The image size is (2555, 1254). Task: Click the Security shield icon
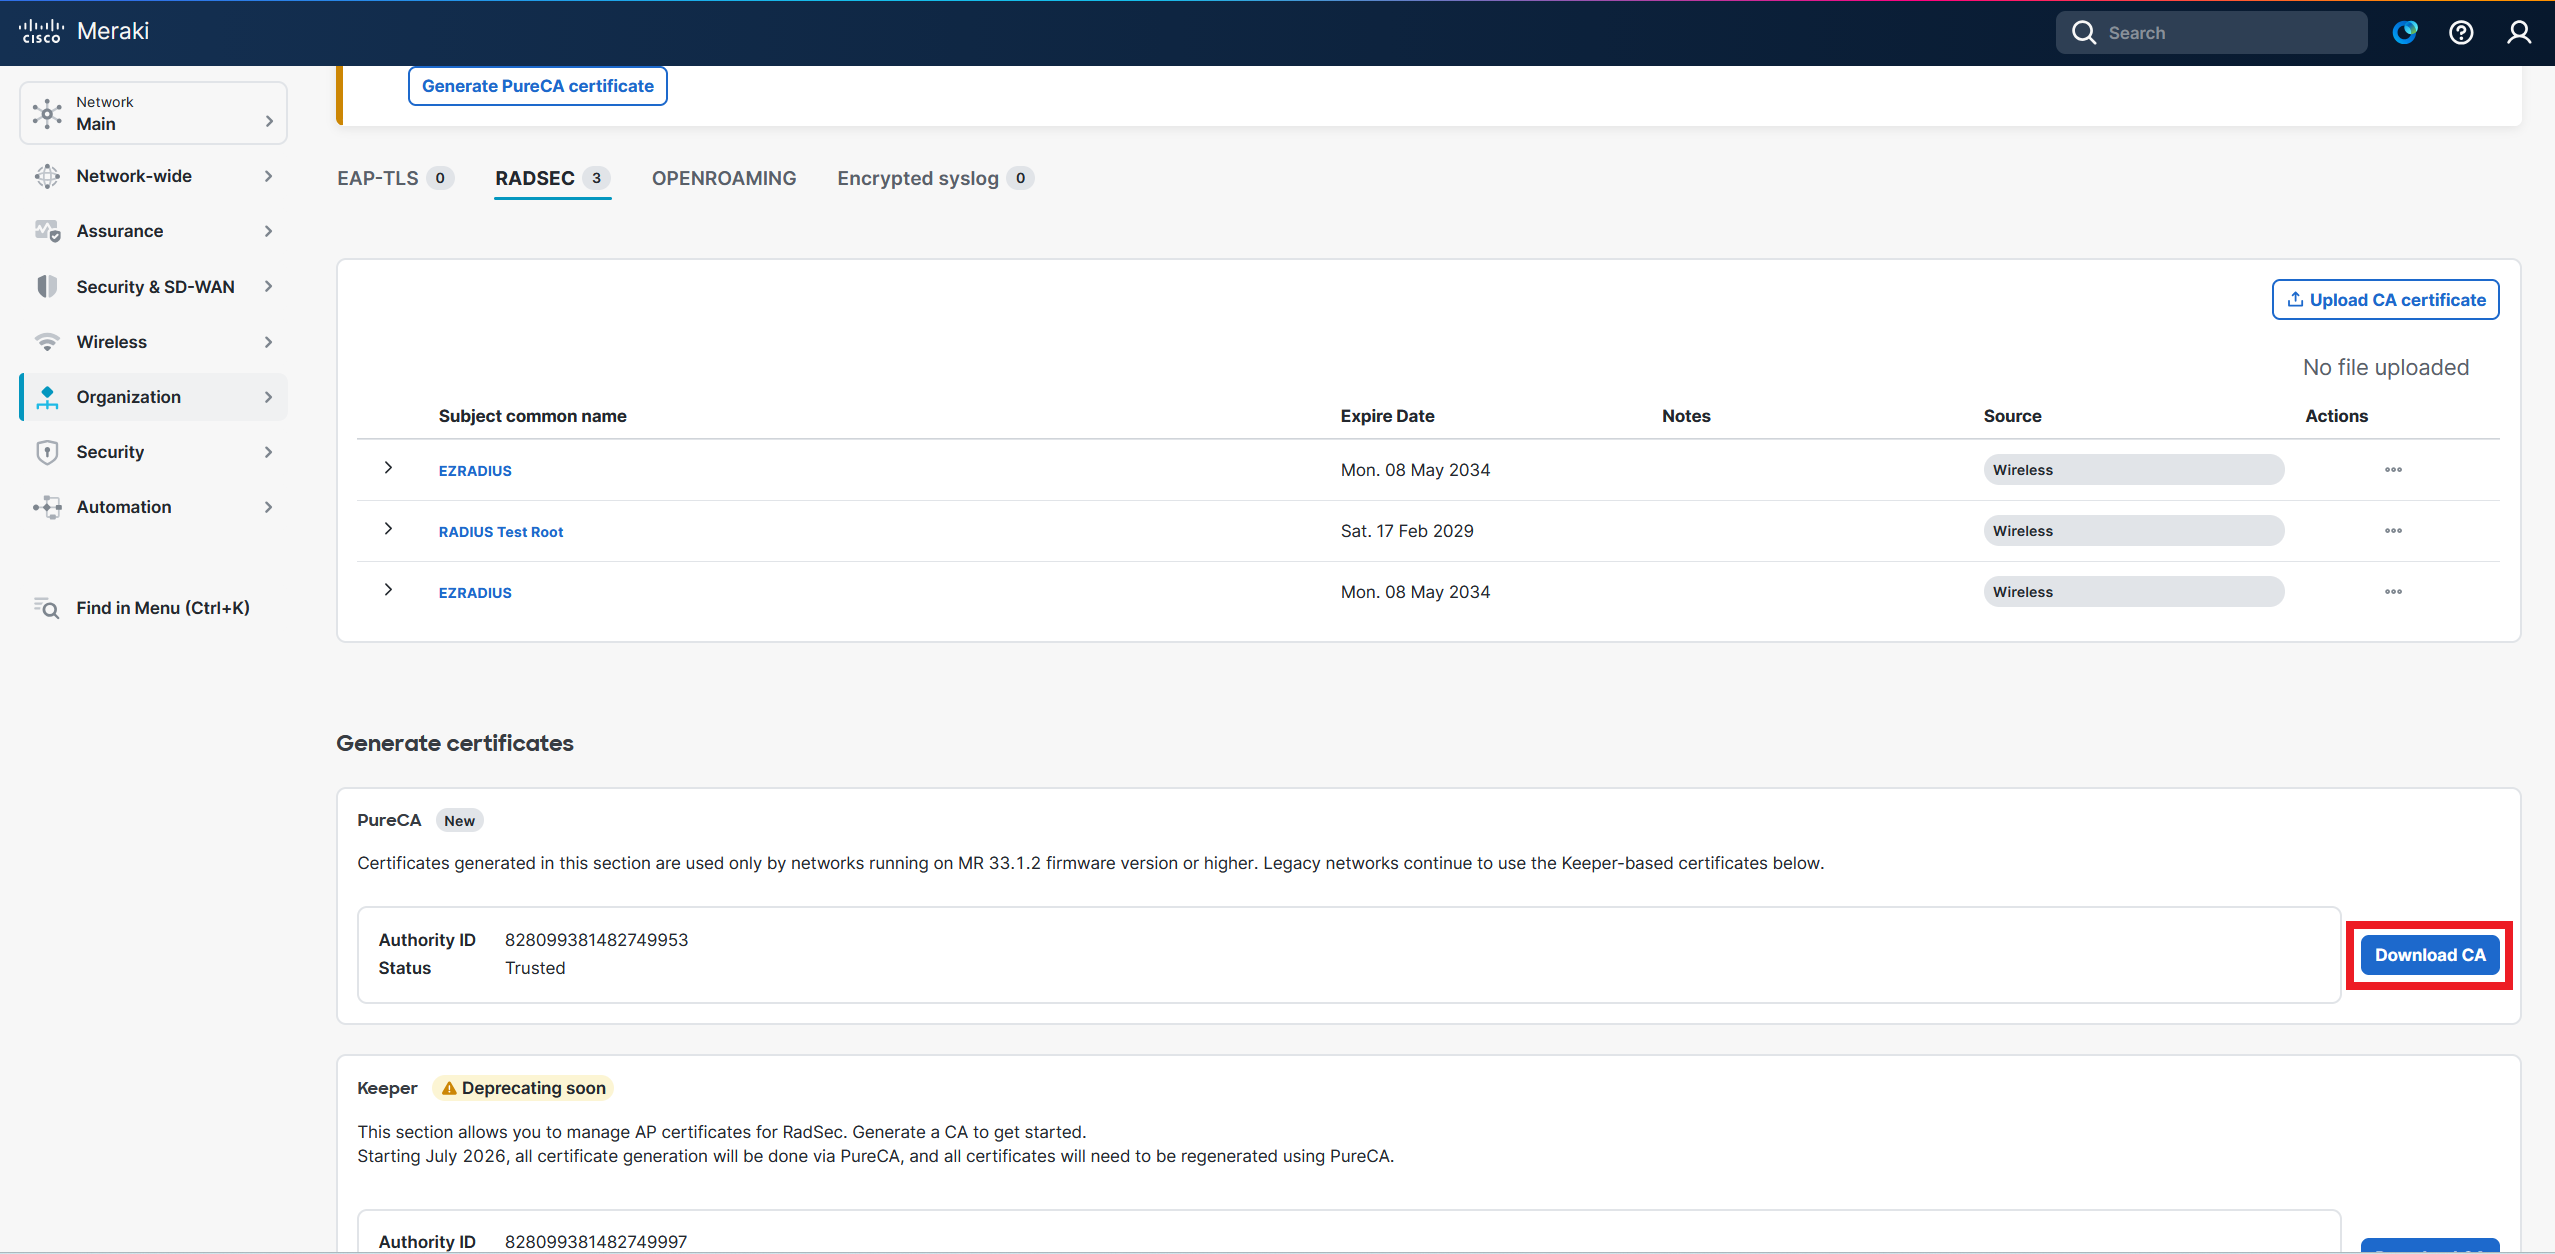coord(47,452)
